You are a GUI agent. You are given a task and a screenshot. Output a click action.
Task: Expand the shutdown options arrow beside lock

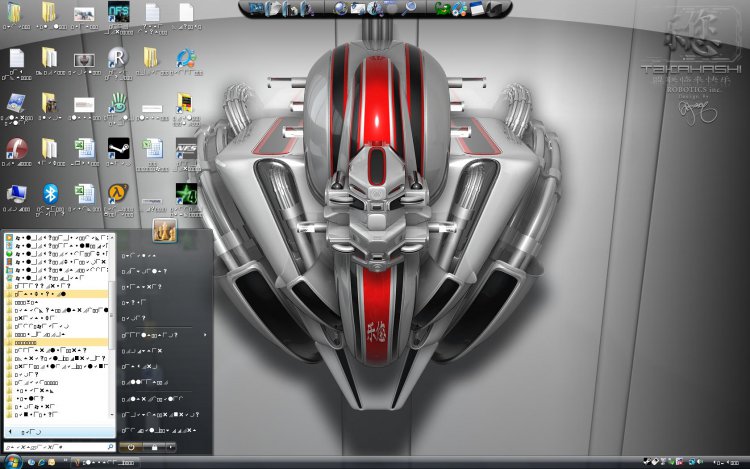coord(170,447)
